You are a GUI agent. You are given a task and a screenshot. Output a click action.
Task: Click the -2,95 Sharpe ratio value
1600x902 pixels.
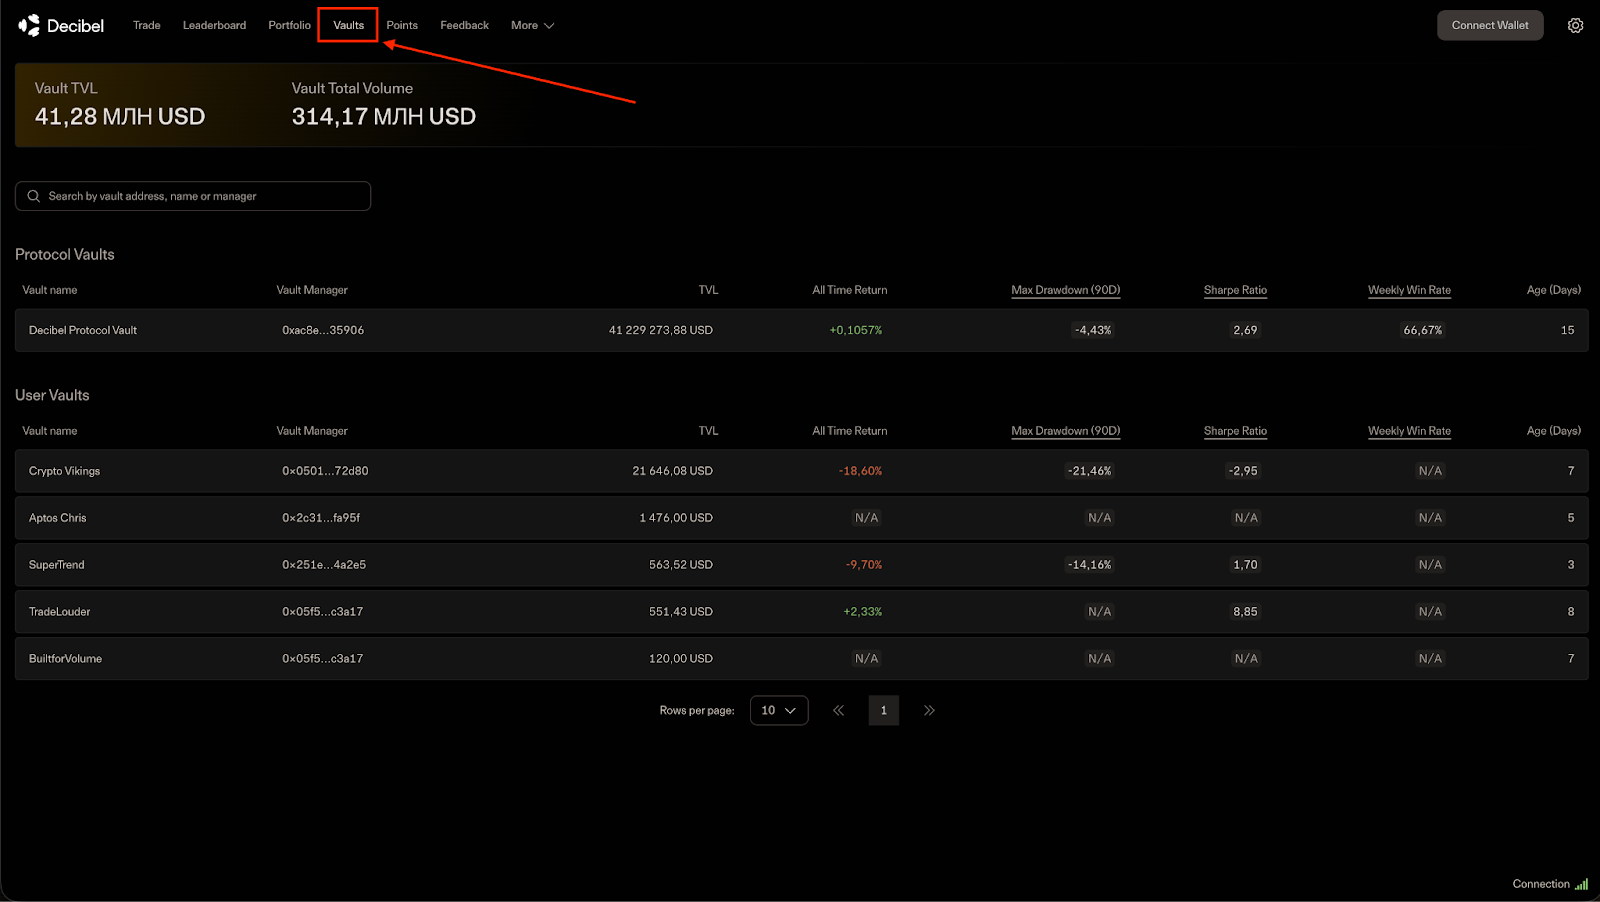tap(1243, 471)
